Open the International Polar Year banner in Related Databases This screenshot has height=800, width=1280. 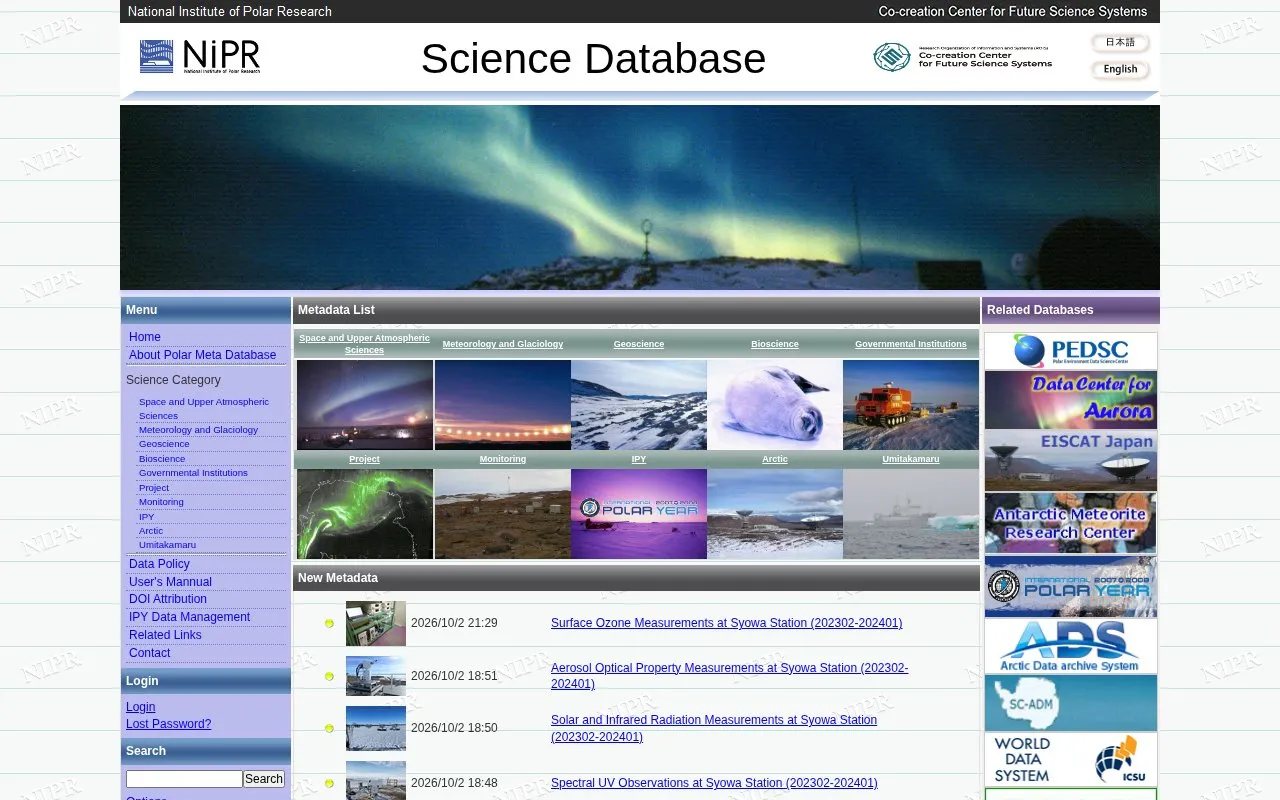(x=1071, y=587)
